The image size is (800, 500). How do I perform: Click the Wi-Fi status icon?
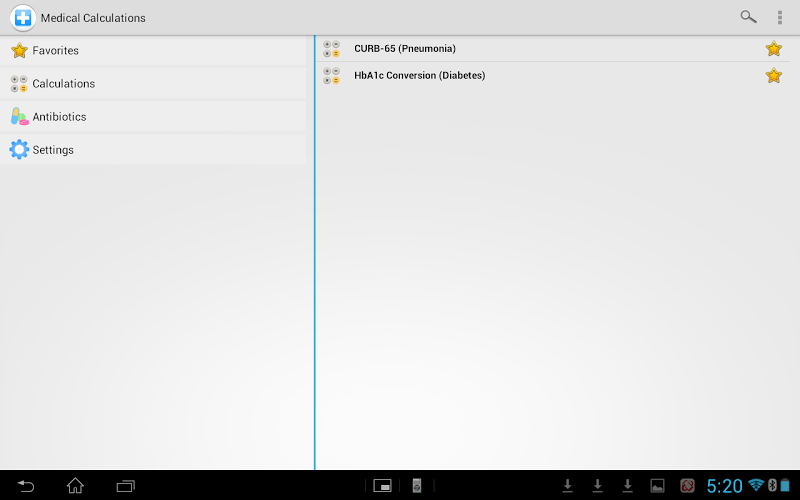coord(756,485)
